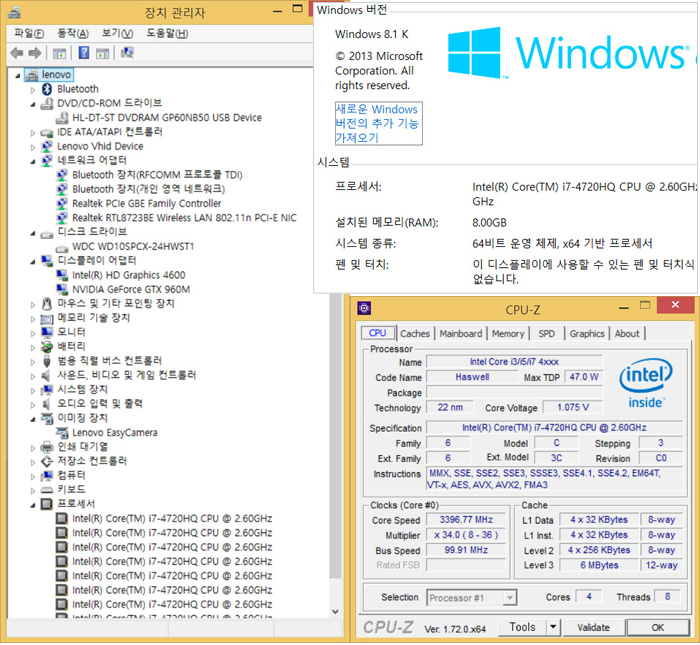Screen dimensions: 700x645
Task: Select Intel(R) HD Graphics 4600 adapter
Action: [x=129, y=275]
